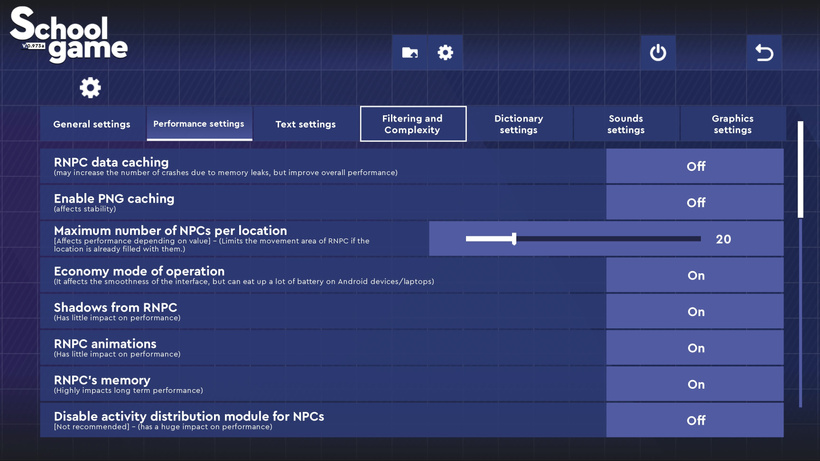Image resolution: width=820 pixels, height=461 pixels.
Task: Turn off Shadows from RNPC
Action: [x=695, y=312]
